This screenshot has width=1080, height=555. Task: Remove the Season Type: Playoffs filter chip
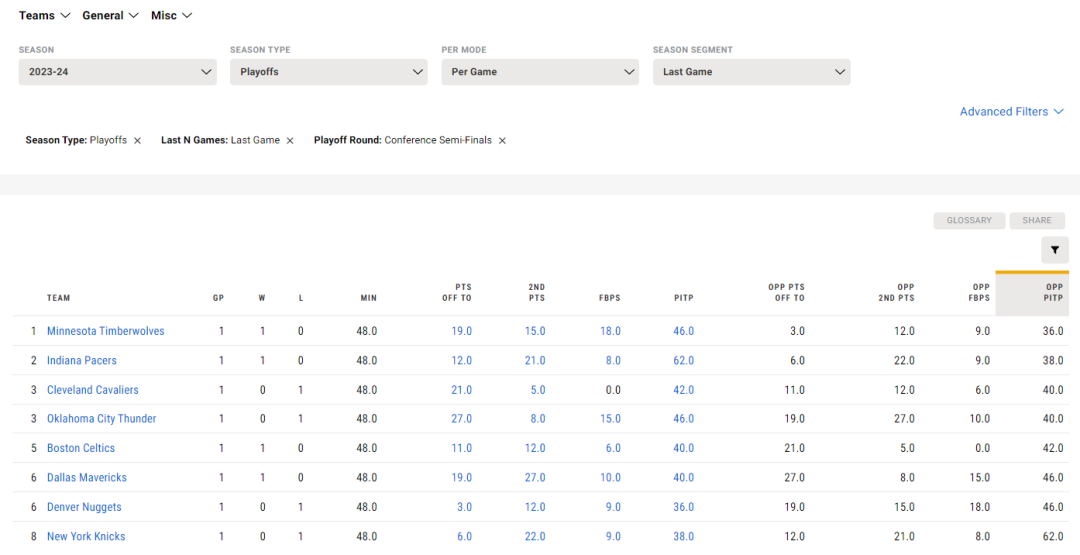[x=137, y=140]
